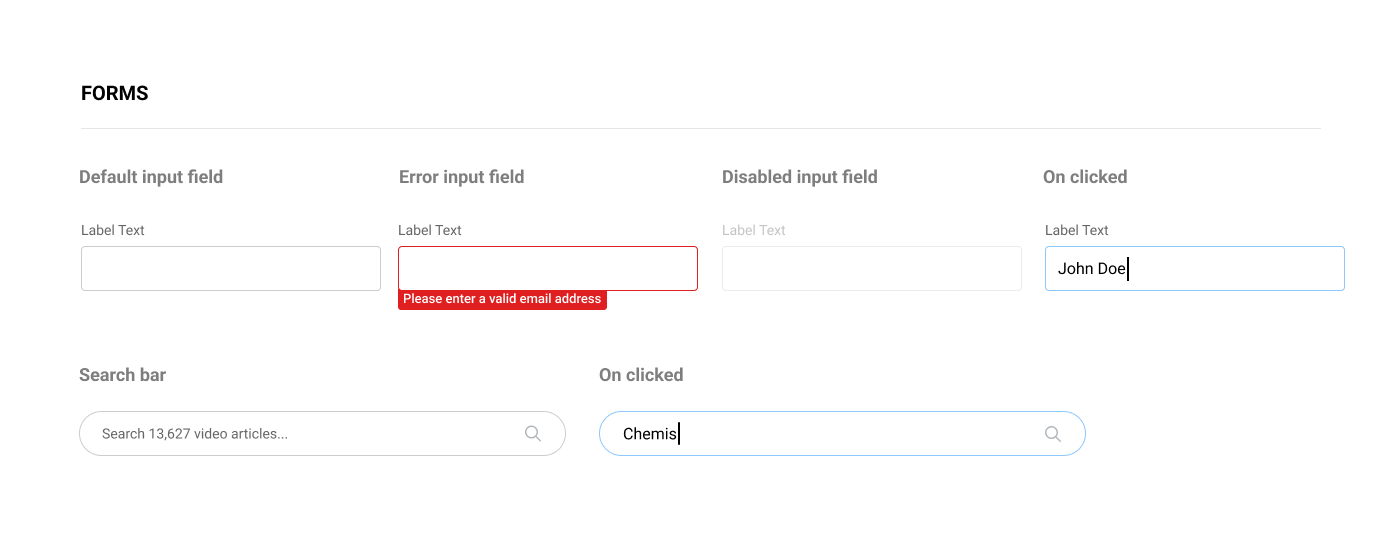This screenshot has height=543, width=1400.
Task: Click the 'On clicked' heading above the John Doe field
Action: (x=1085, y=177)
